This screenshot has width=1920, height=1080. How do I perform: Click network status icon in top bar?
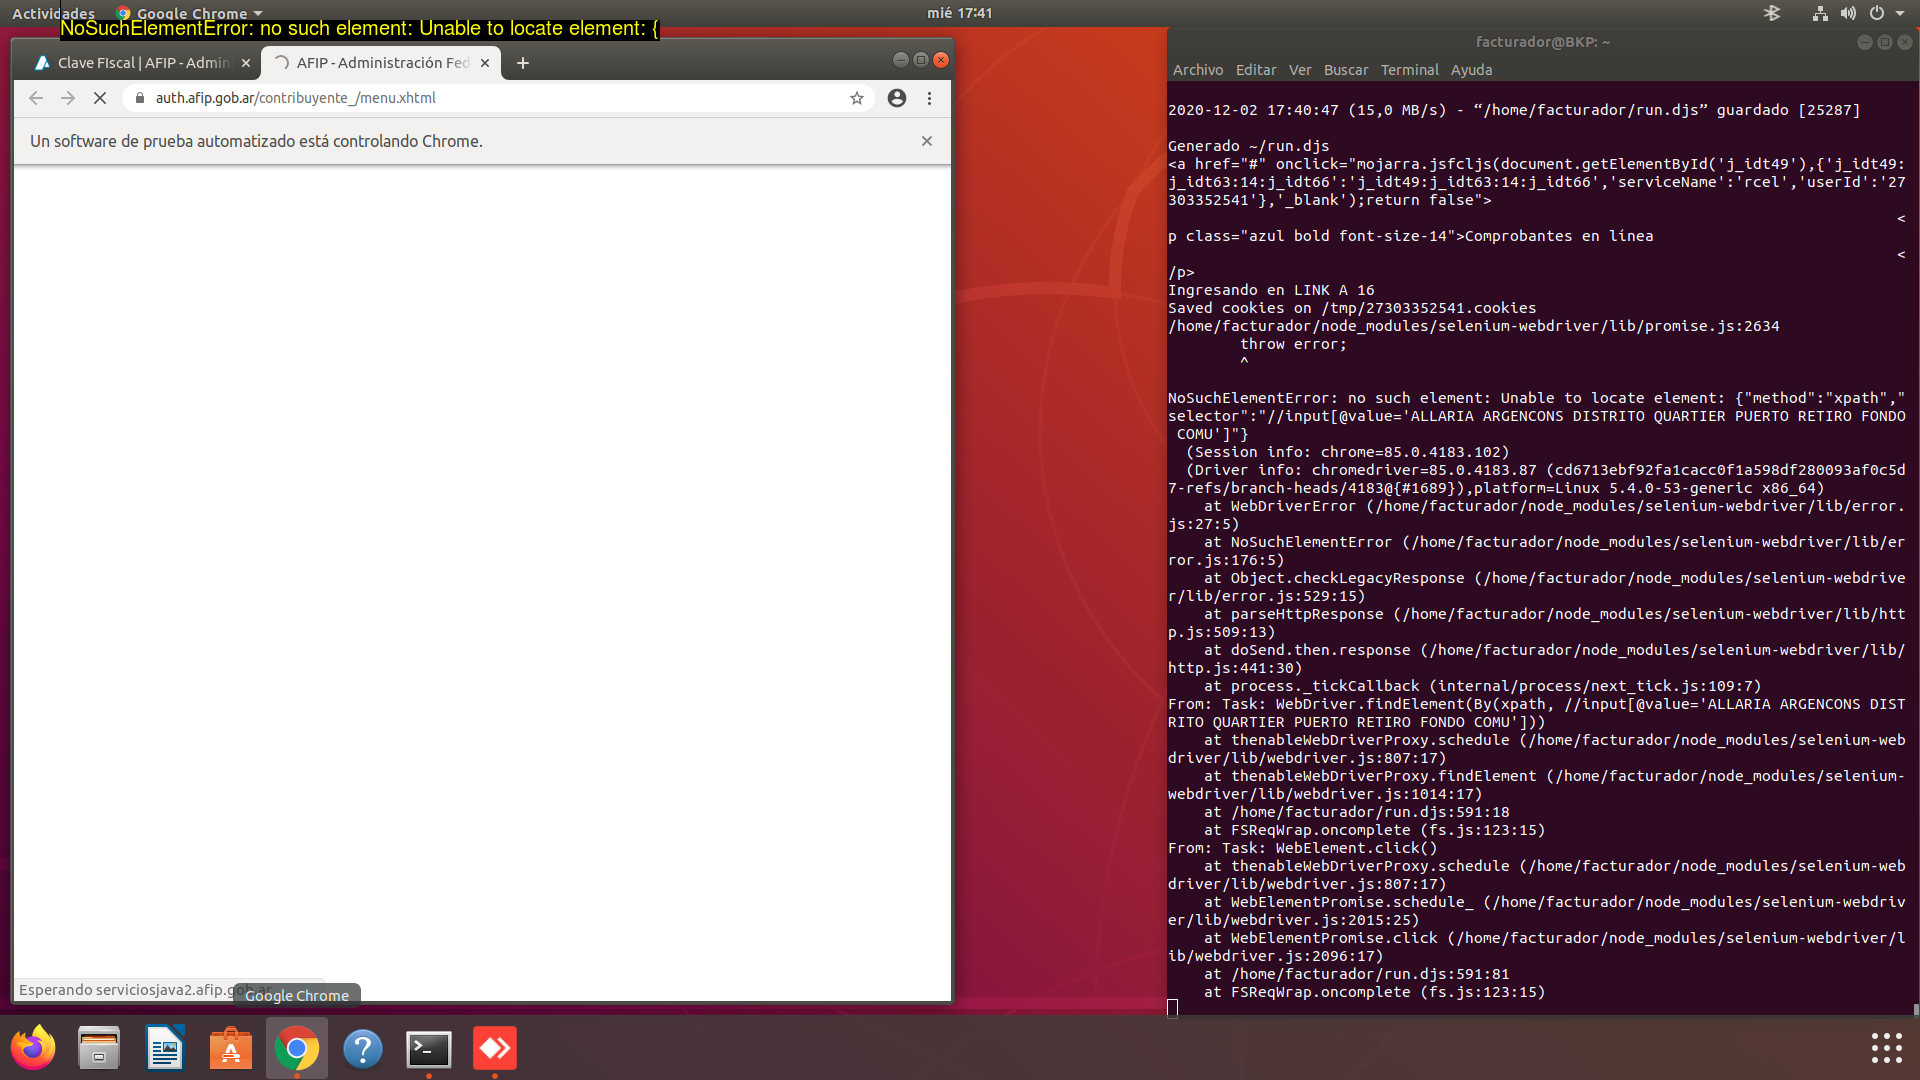coord(1820,13)
